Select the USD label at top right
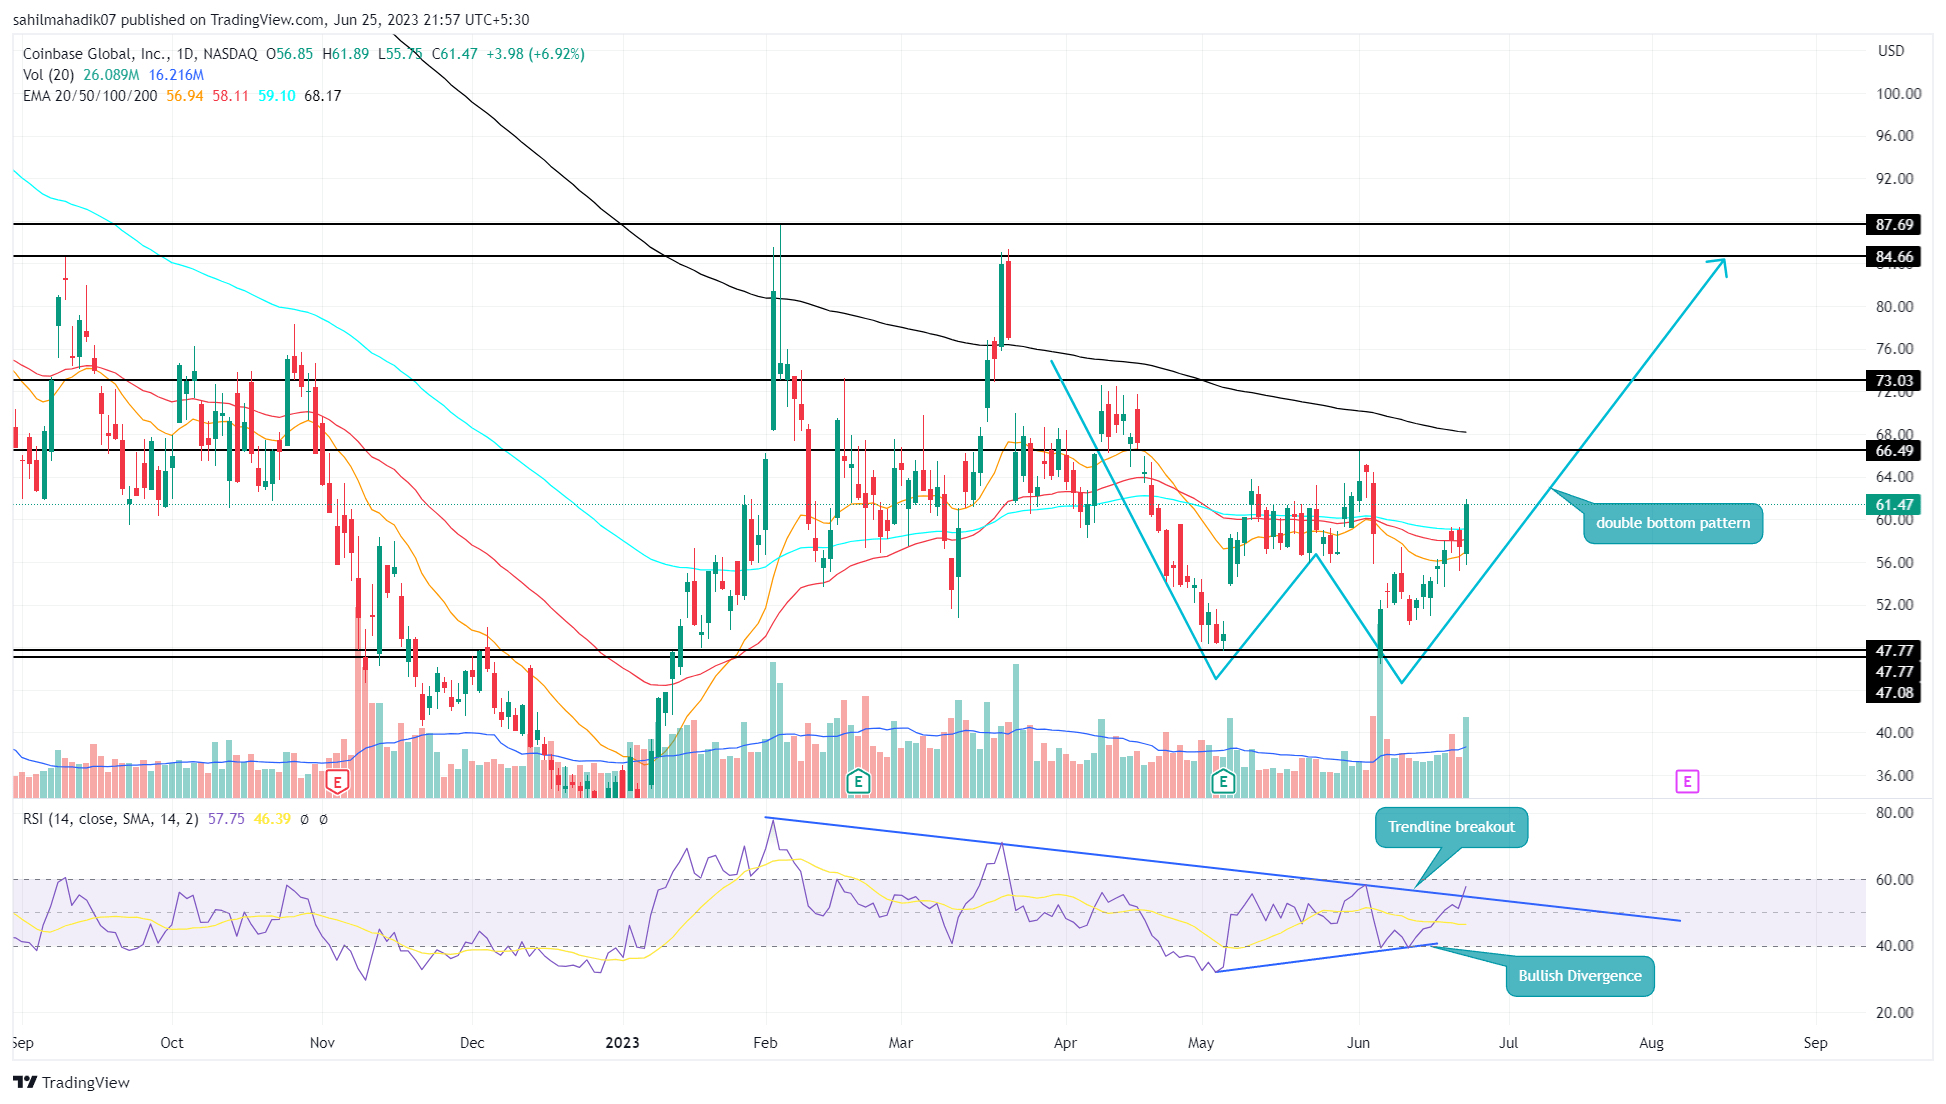The image size is (1946, 1104). (1892, 51)
